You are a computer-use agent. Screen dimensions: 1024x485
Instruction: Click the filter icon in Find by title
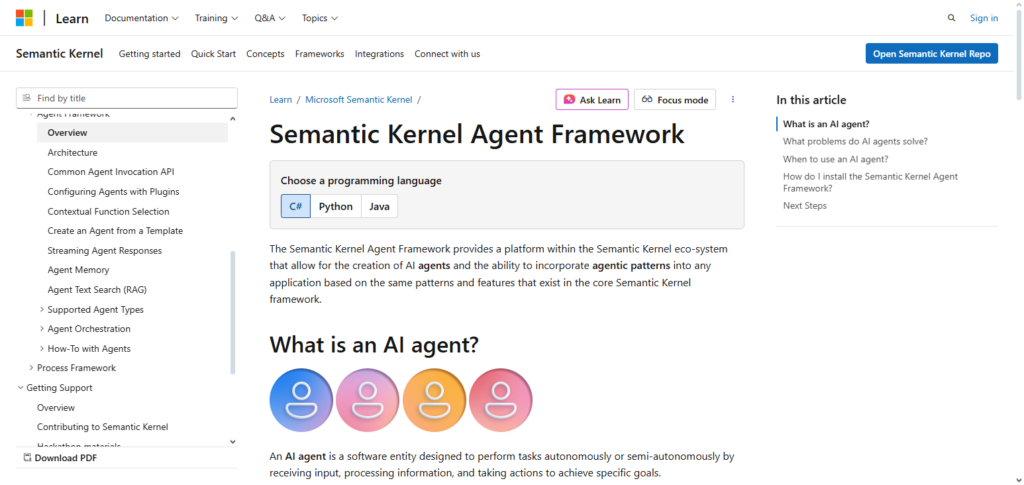(26, 98)
